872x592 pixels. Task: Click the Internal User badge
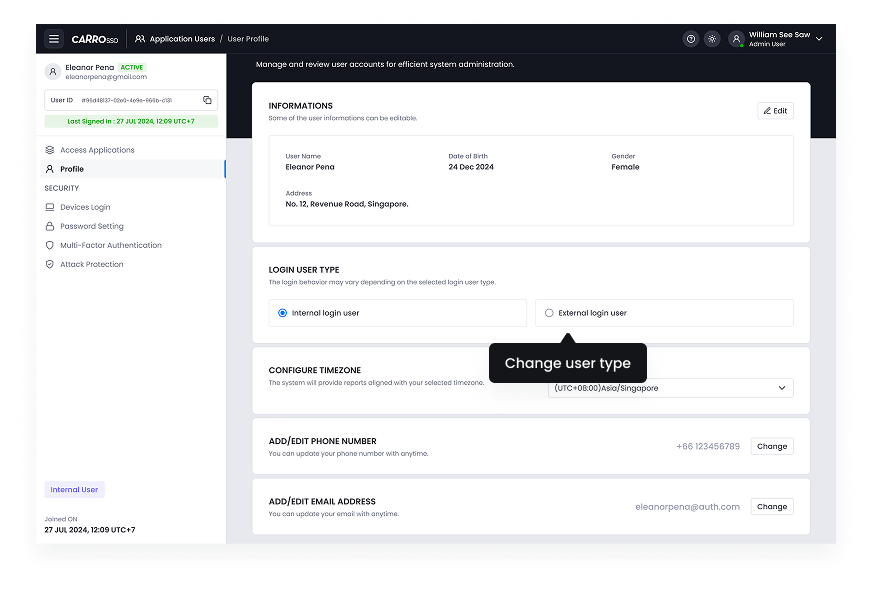point(74,489)
